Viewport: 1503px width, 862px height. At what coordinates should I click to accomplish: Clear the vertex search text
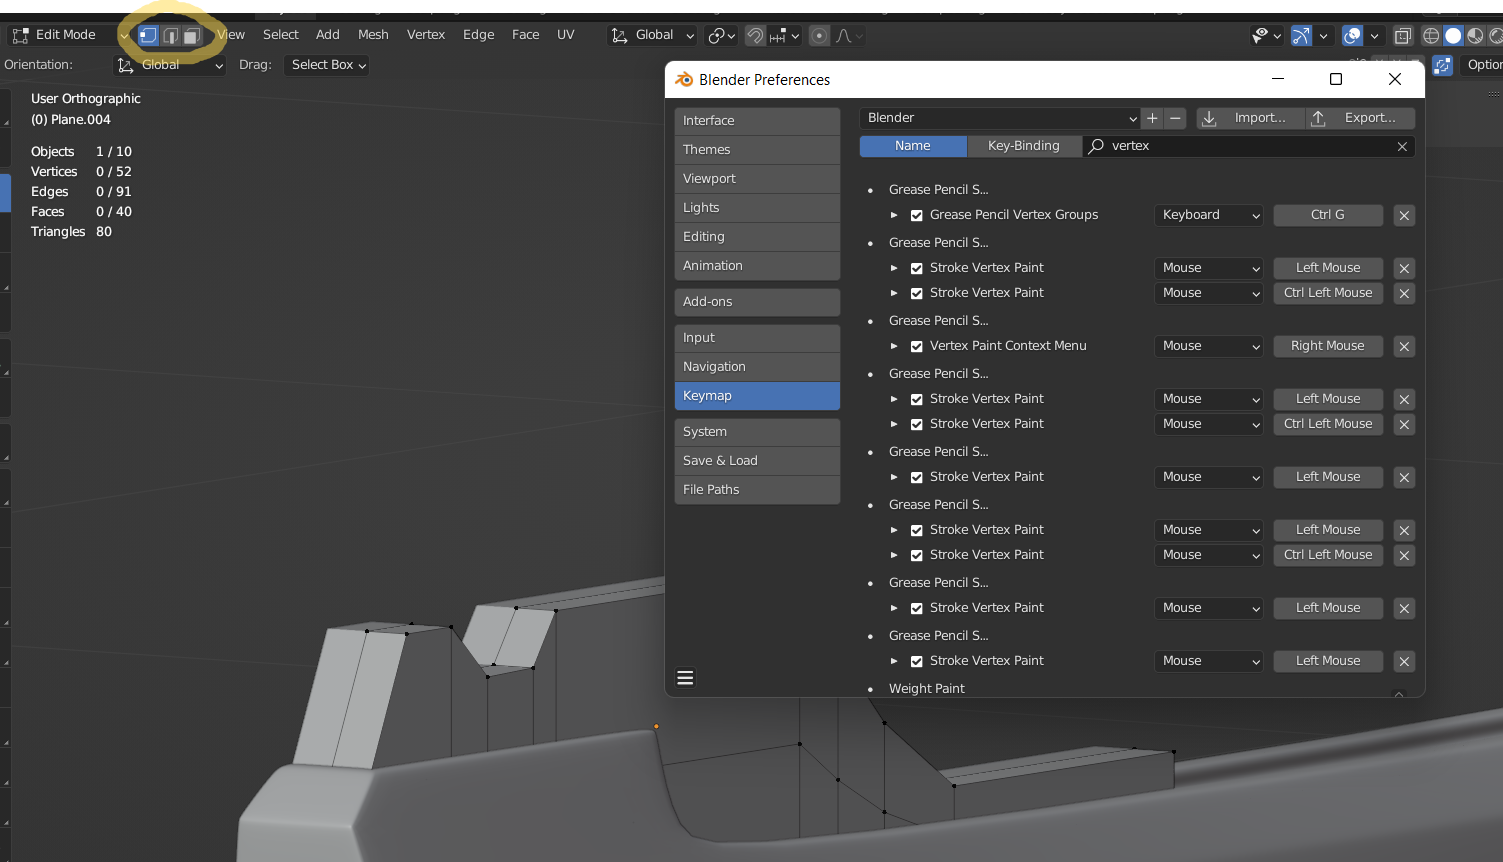point(1402,146)
